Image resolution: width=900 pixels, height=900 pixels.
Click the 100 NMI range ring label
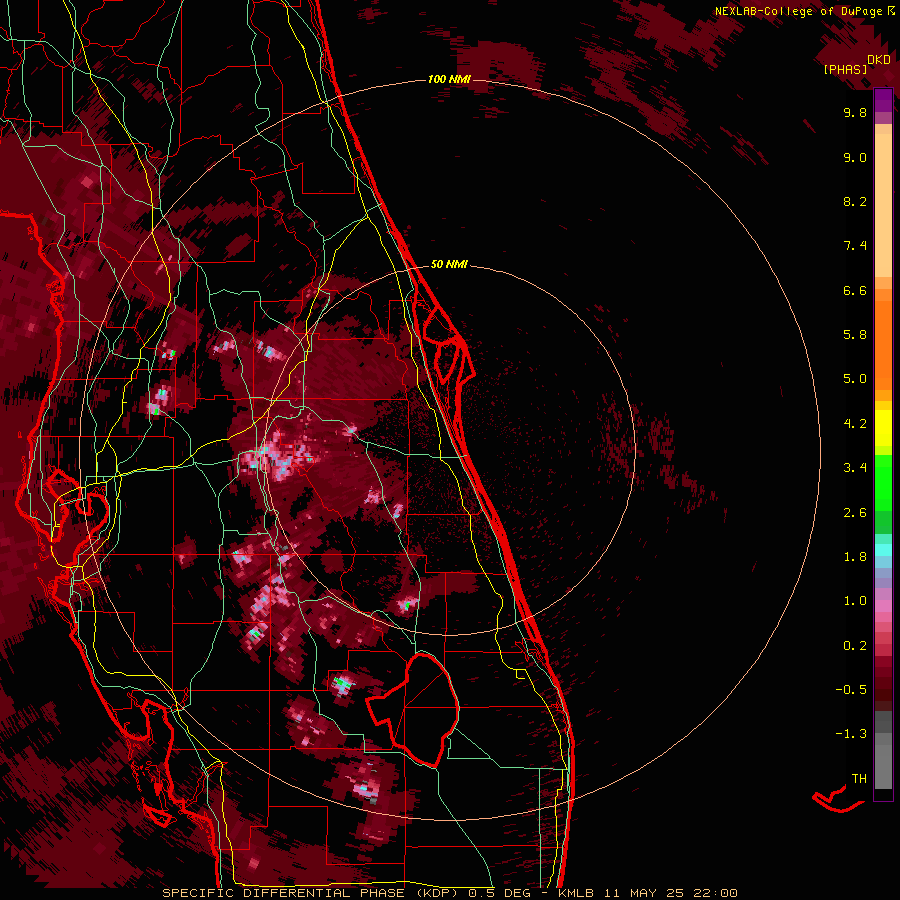pos(449,79)
